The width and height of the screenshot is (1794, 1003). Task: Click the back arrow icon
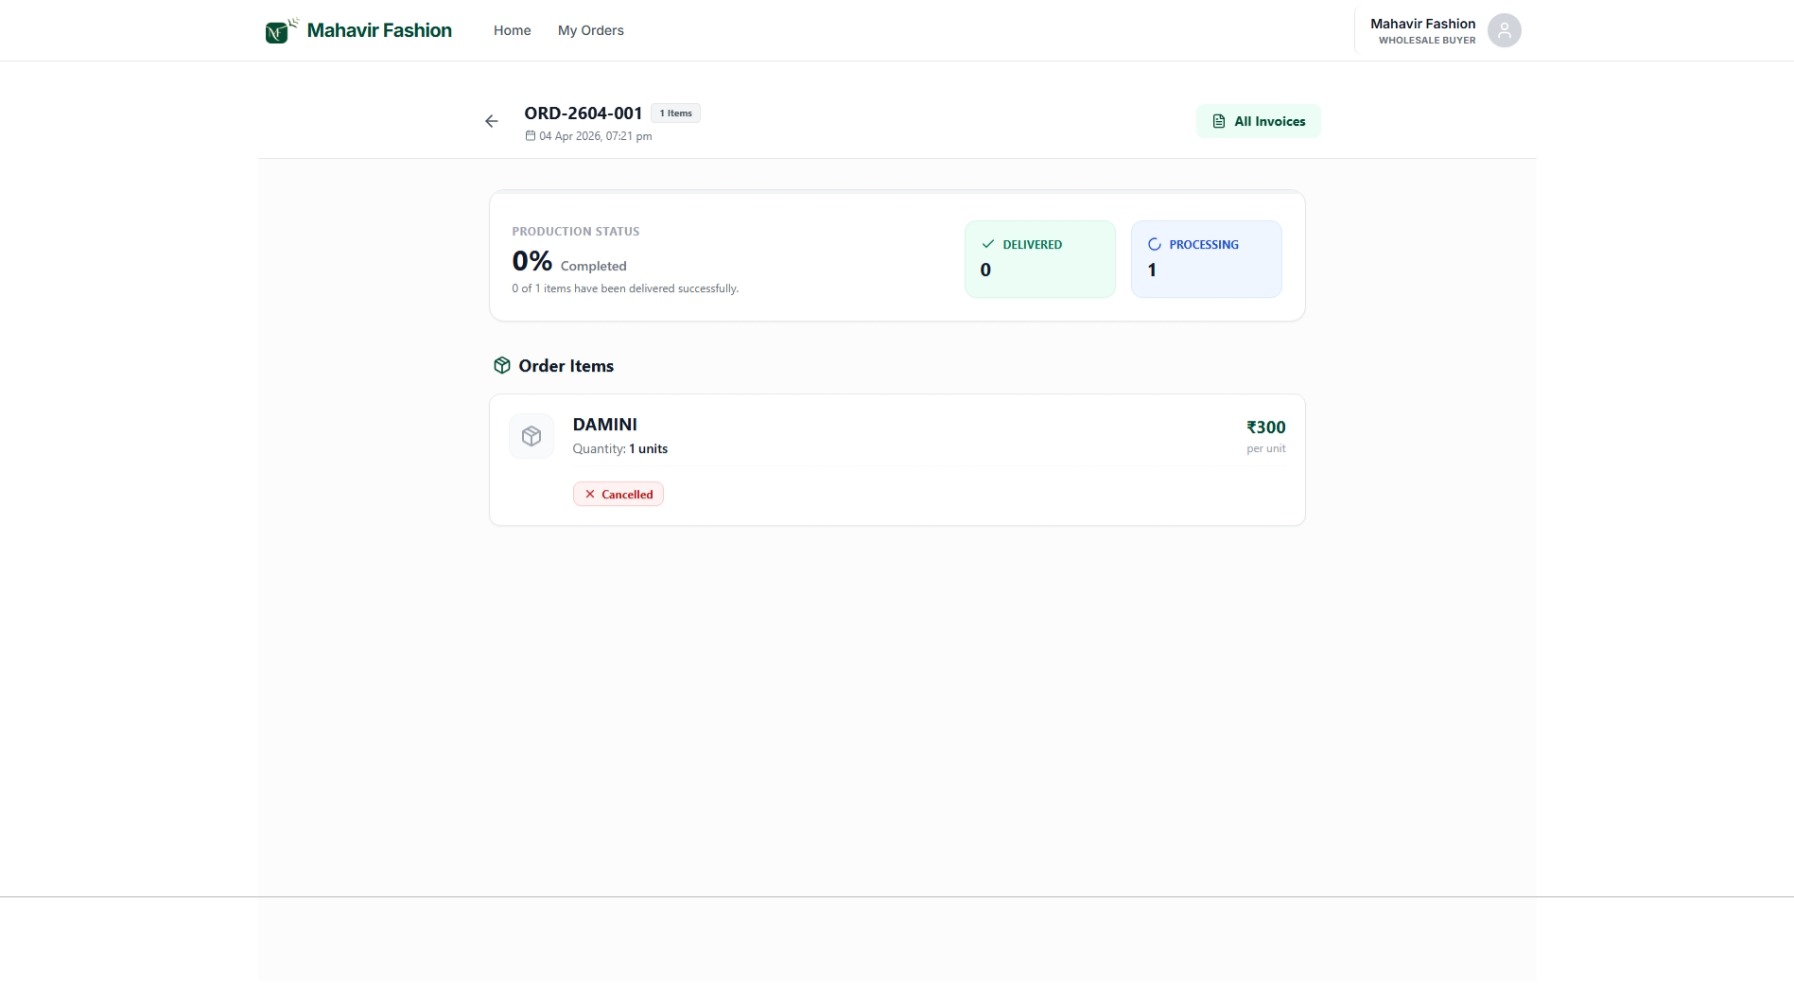click(x=491, y=121)
